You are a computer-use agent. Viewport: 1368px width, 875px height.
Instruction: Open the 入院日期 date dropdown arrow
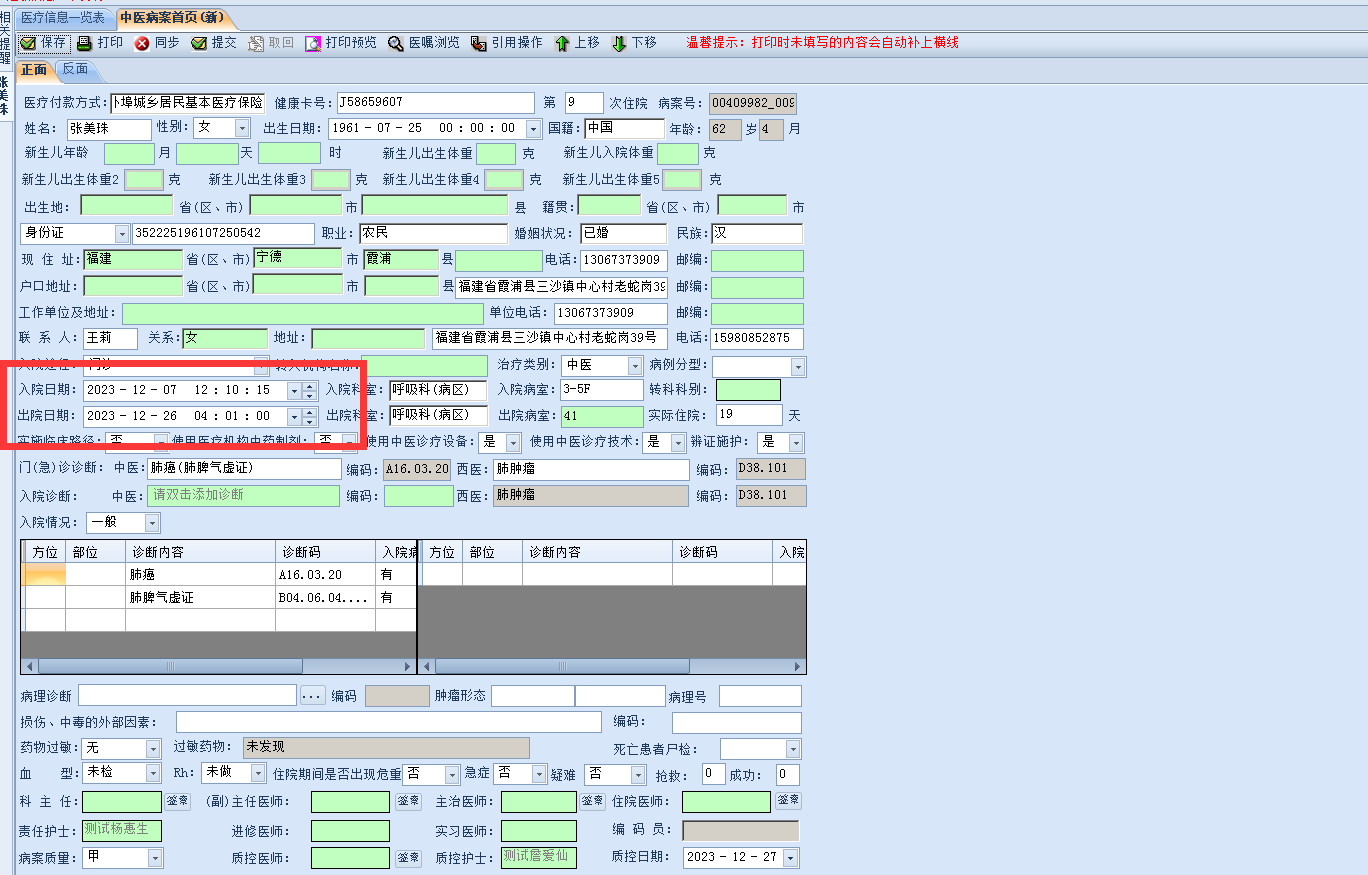[x=294, y=391]
